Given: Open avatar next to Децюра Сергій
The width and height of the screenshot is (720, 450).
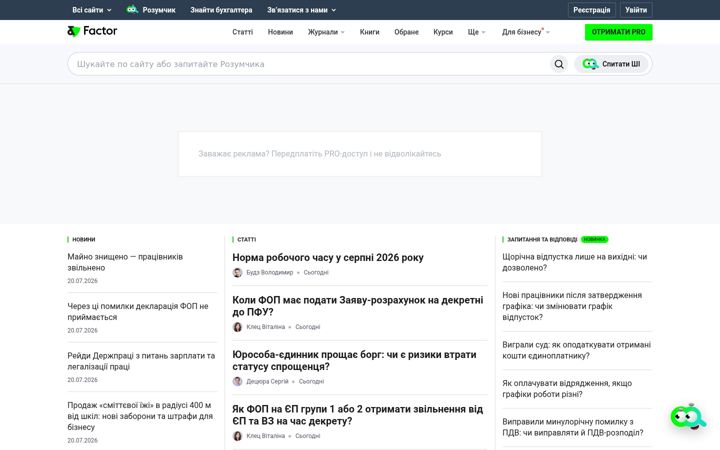Looking at the screenshot, I should (237, 382).
